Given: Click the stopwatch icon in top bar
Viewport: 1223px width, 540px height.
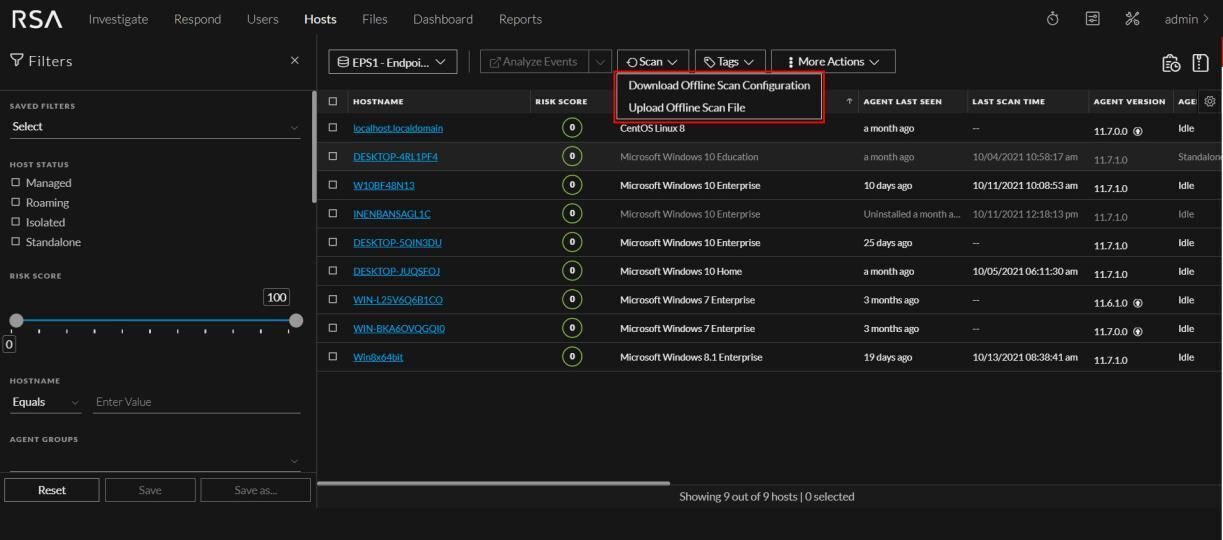Looking at the screenshot, I should click(x=1052, y=19).
